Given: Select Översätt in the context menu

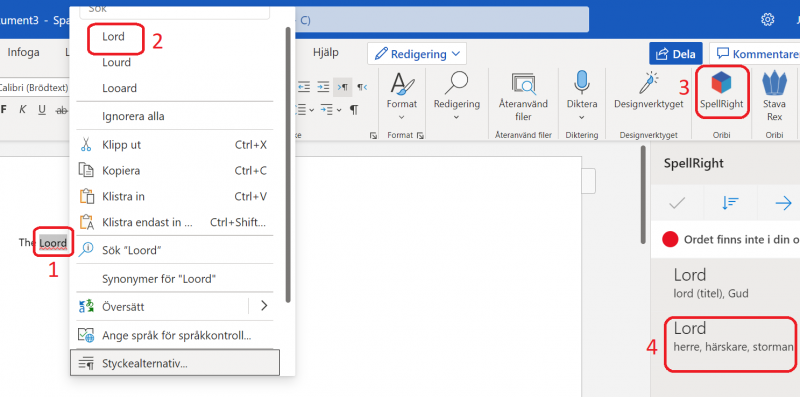Looking at the screenshot, I should tap(162, 307).
